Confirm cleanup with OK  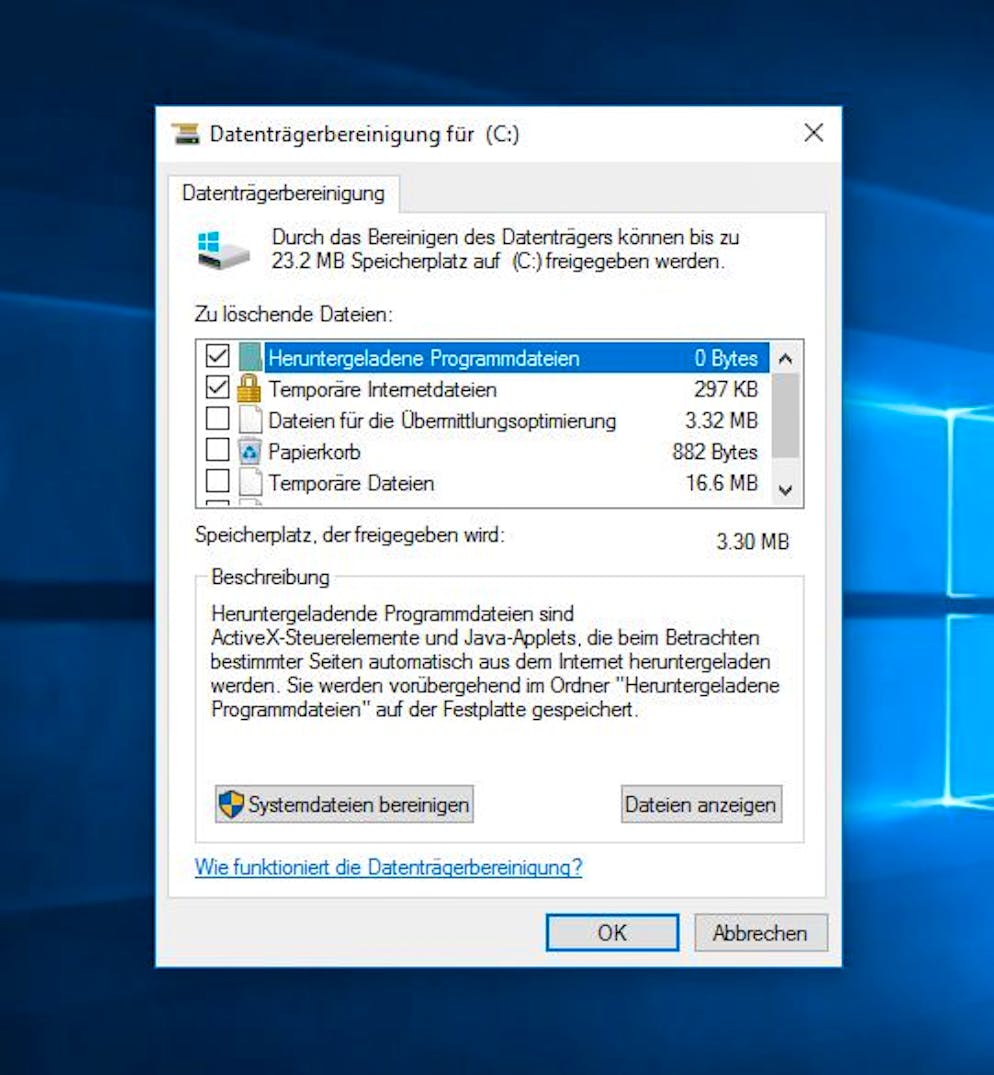pyautogui.click(x=612, y=932)
